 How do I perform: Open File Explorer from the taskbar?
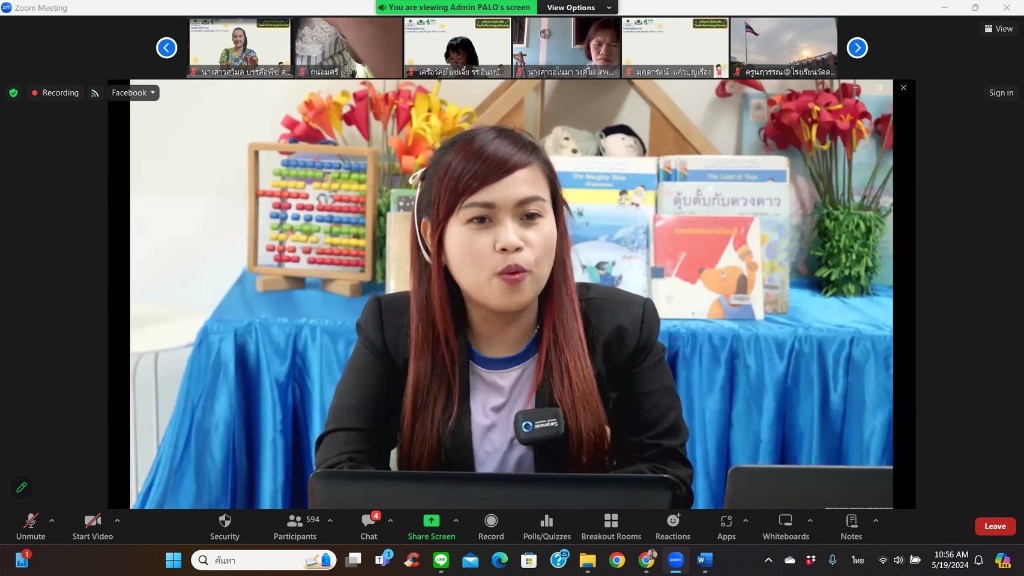(588, 560)
